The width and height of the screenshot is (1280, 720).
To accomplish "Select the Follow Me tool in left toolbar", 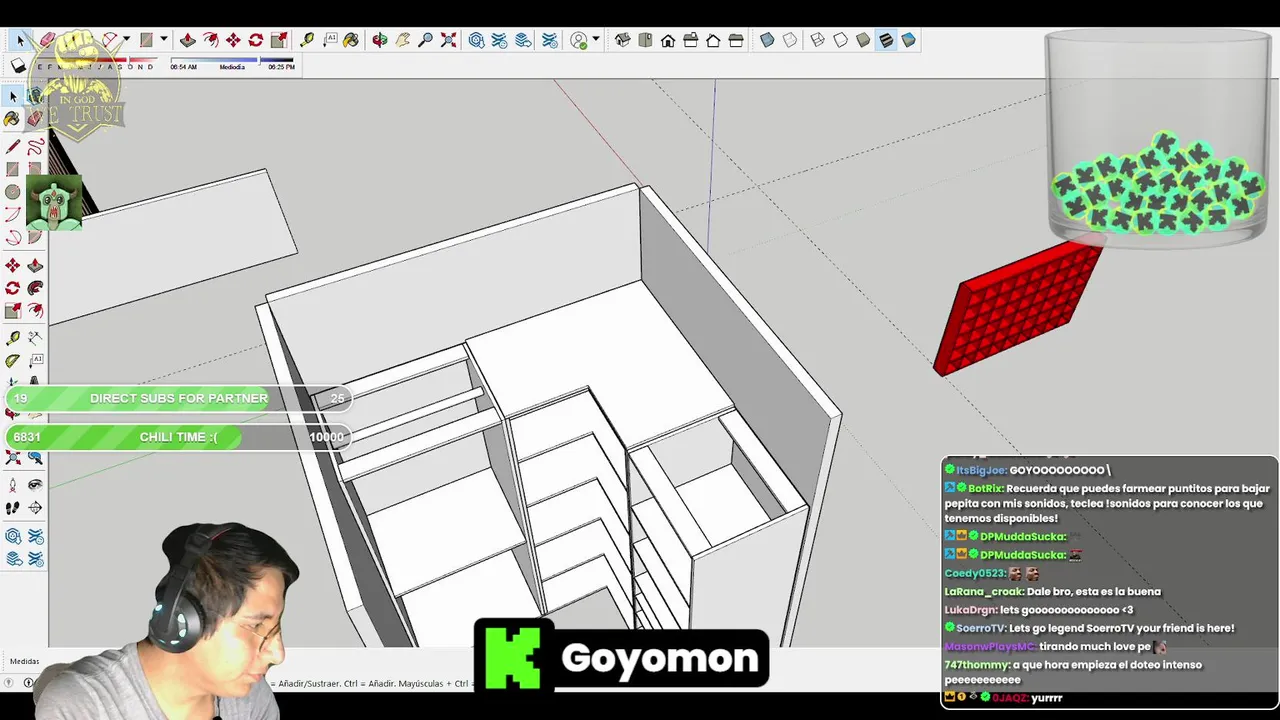I will 35,288.
